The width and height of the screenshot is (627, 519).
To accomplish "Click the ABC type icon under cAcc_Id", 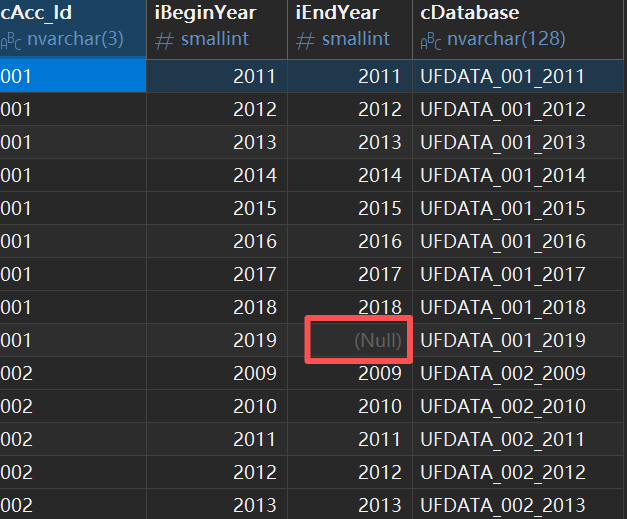I will coord(11,41).
